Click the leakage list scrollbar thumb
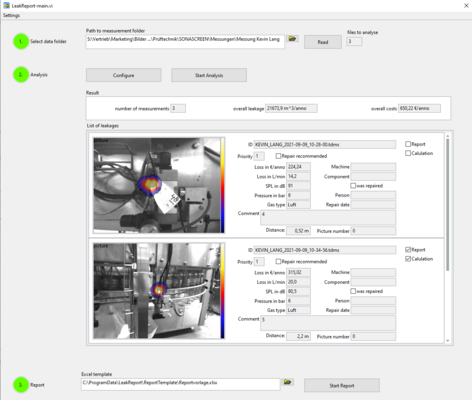Viewport: 472px width, 400px height. coord(448,204)
